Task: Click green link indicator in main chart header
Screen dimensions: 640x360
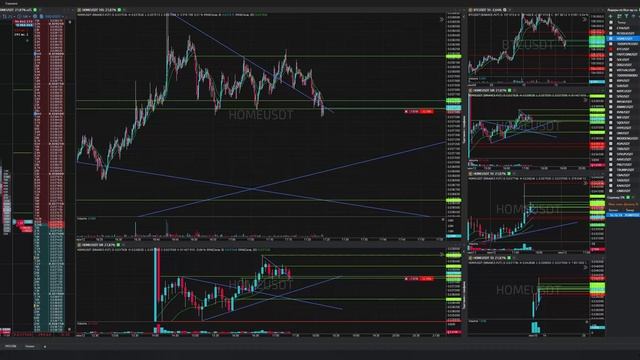Action: (119, 10)
